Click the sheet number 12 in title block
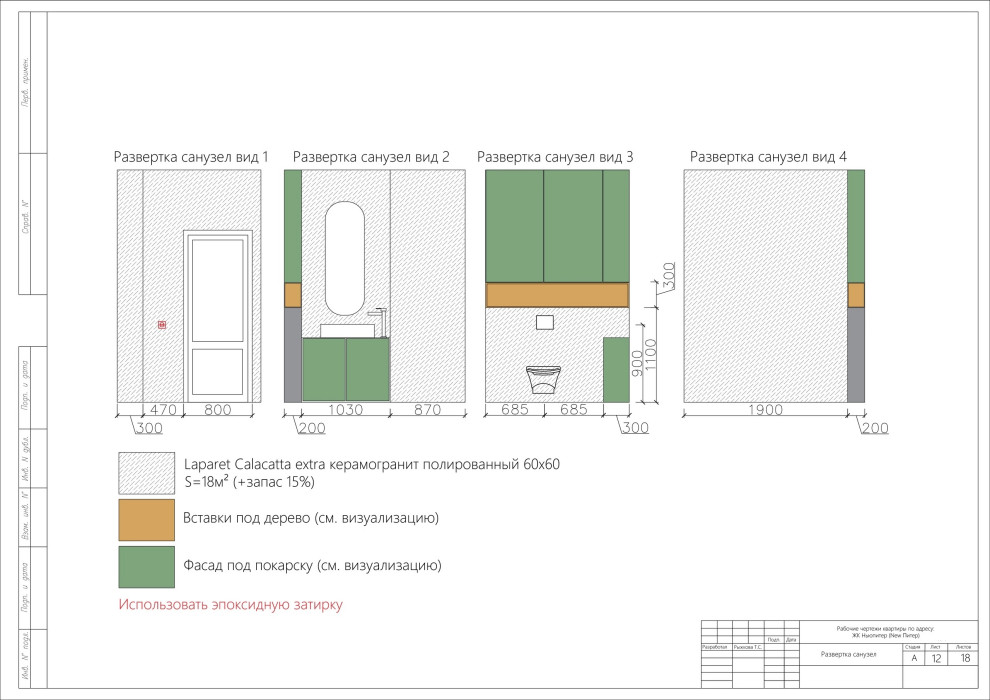Image resolution: width=990 pixels, height=700 pixels. [936, 657]
